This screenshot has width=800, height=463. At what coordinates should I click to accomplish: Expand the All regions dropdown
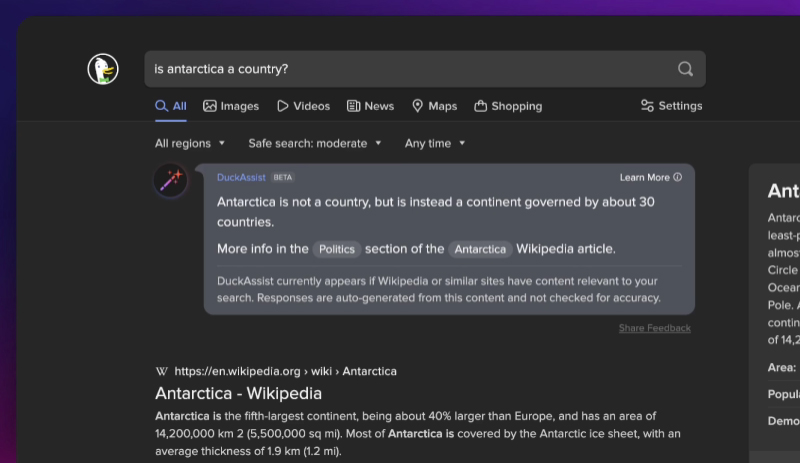[x=190, y=143]
